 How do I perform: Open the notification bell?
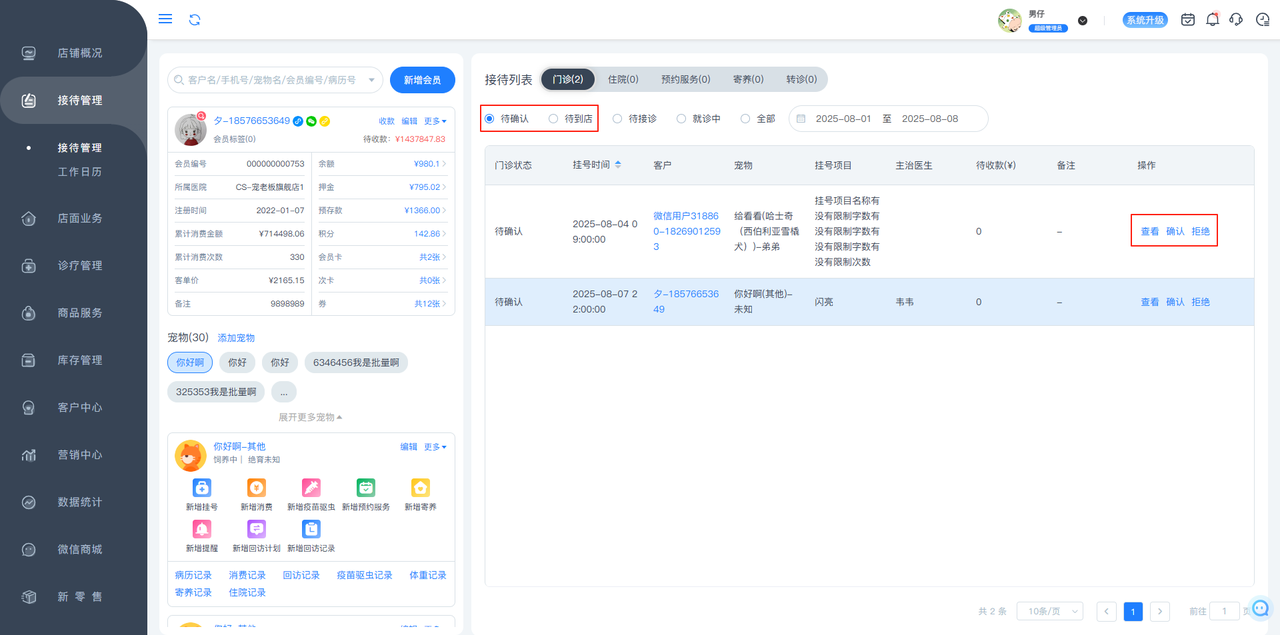coord(1213,19)
